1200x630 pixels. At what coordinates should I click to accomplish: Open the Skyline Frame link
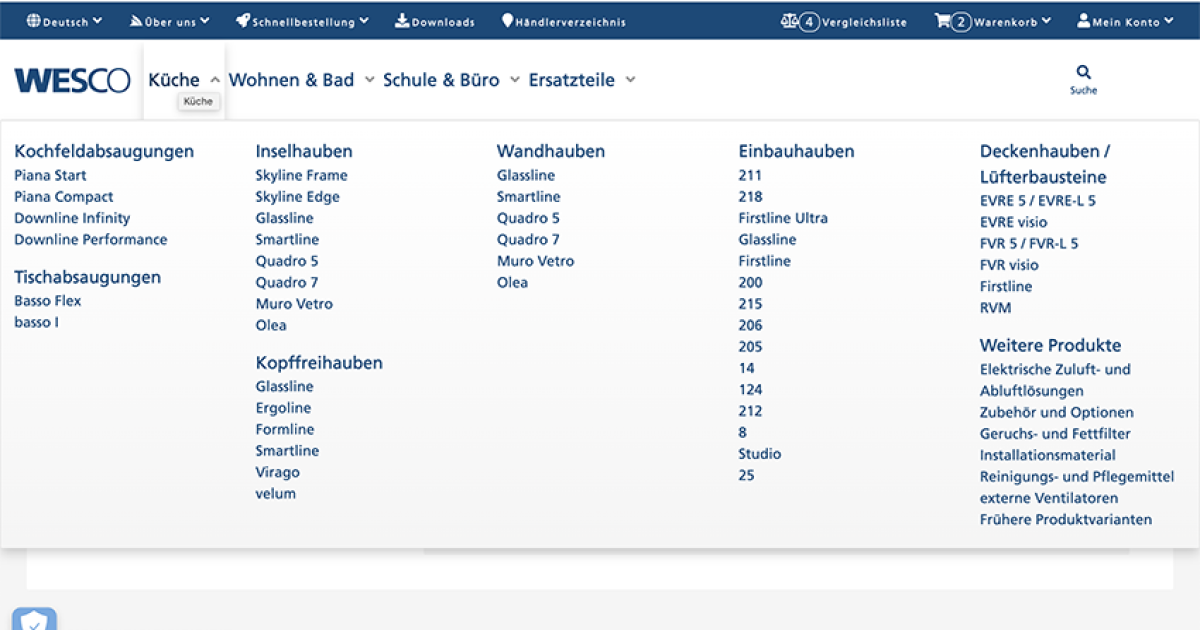coord(301,175)
